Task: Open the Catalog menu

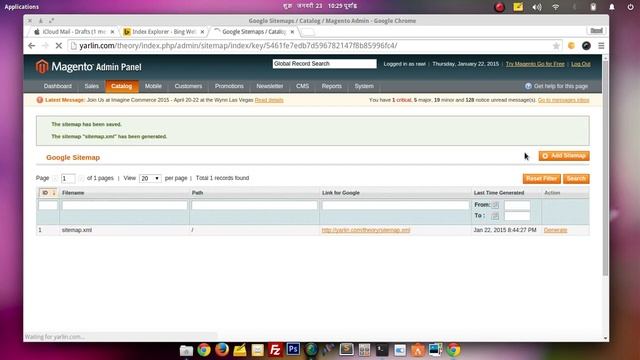Action: pyautogui.click(x=122, y=86)
